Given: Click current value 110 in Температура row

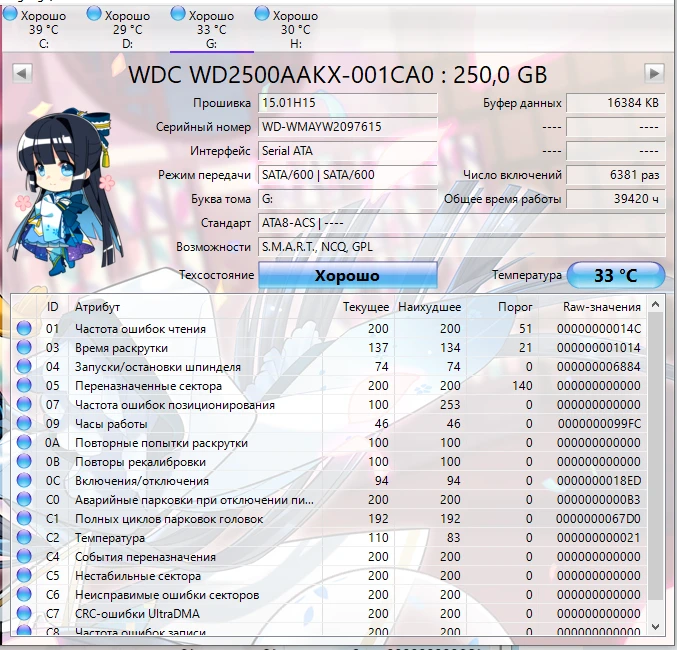Looking at the screenshot, I should (x=378, y=538).
